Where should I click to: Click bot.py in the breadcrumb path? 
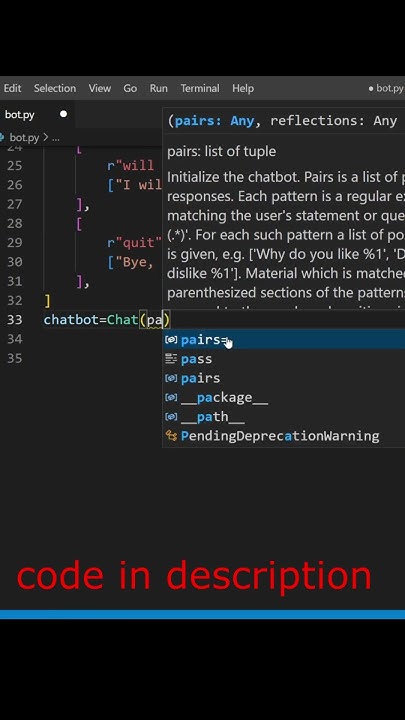(x=24, y=137)
